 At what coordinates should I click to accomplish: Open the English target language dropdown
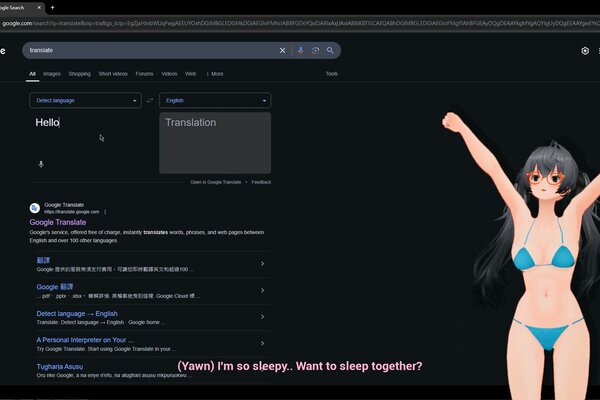point(215,101)
